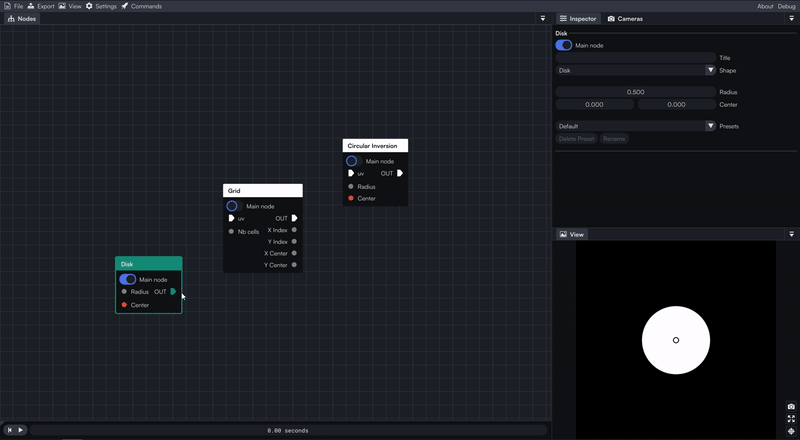This screenshot has height=440, width=800.
Task: Click the Grid node title bar
Action: [x=263, y=190]
